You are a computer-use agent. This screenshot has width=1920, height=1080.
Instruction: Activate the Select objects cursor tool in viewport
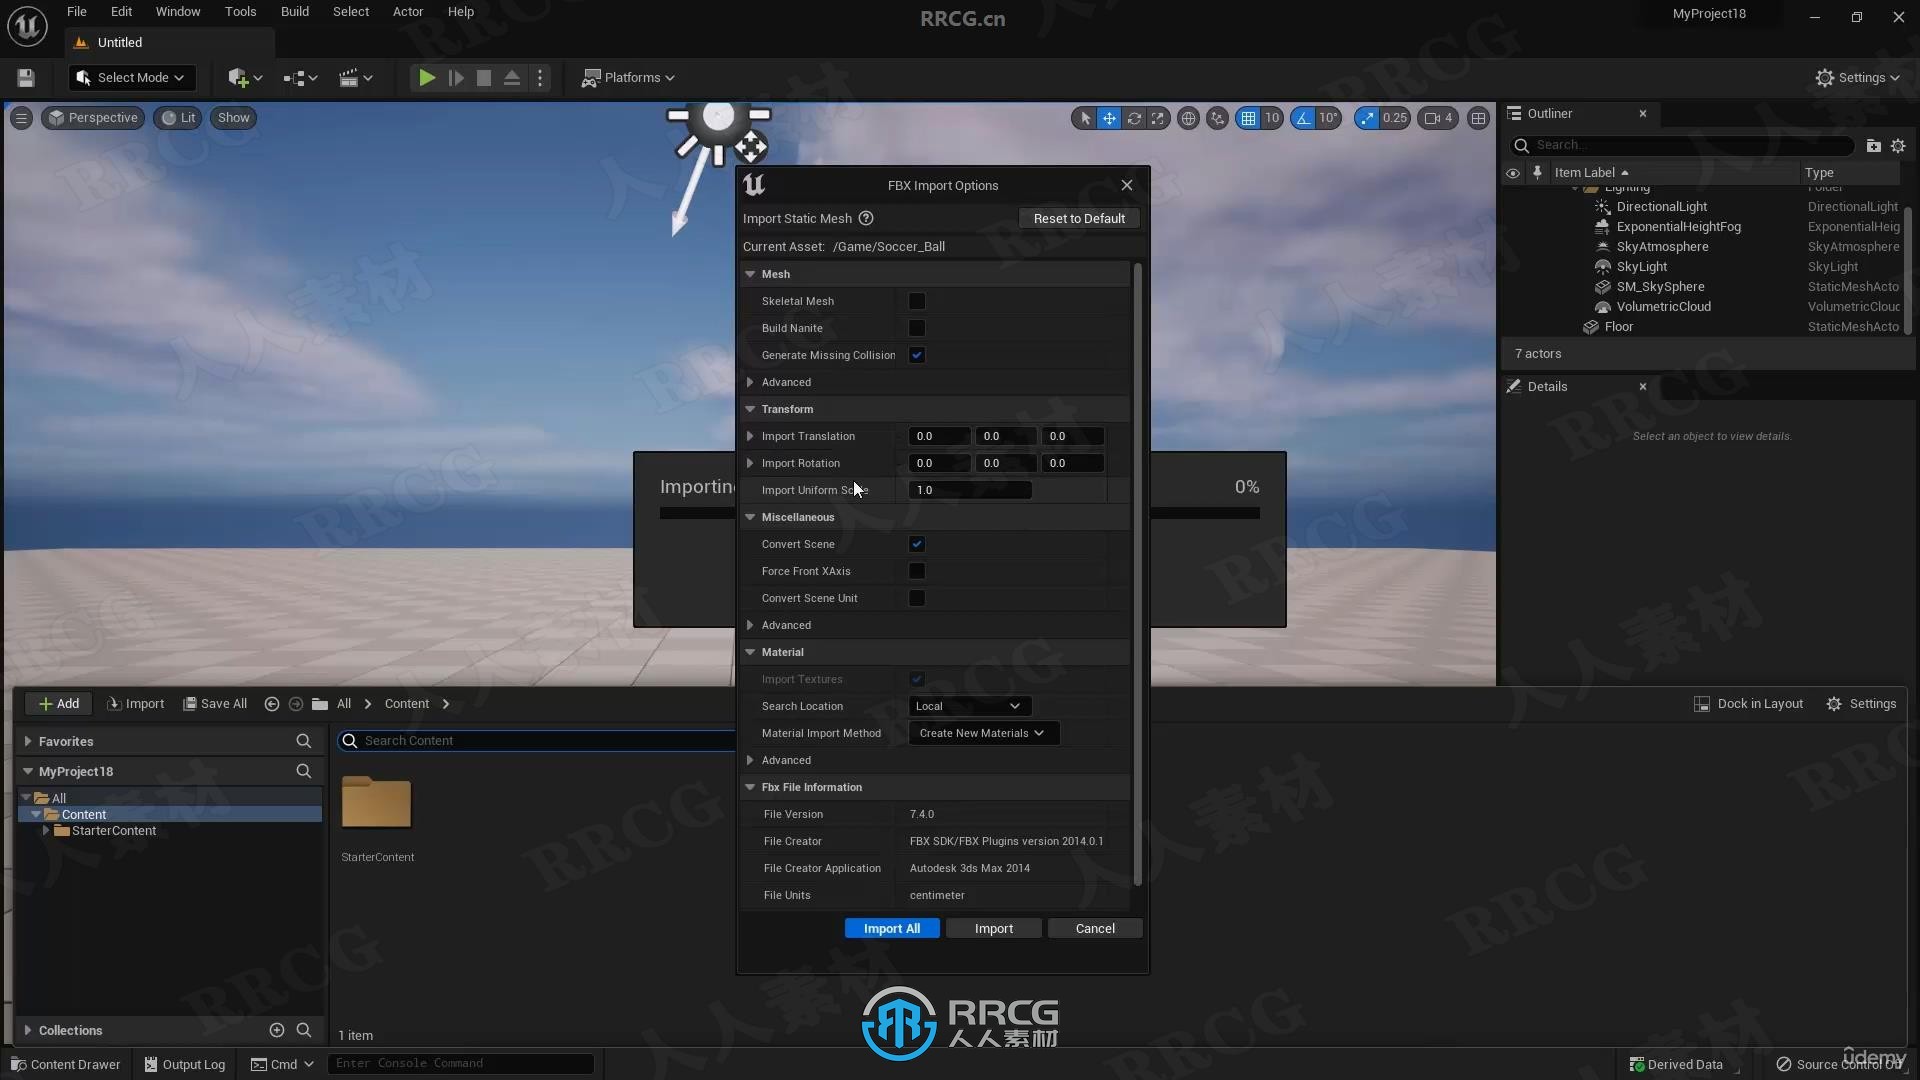pos(1085,118)
